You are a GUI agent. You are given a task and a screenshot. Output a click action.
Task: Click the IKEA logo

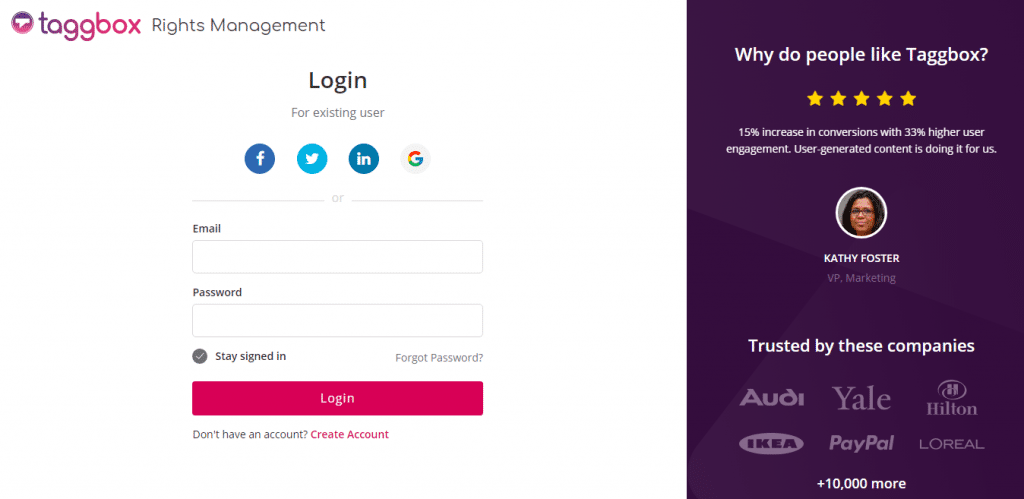[771, 443]
